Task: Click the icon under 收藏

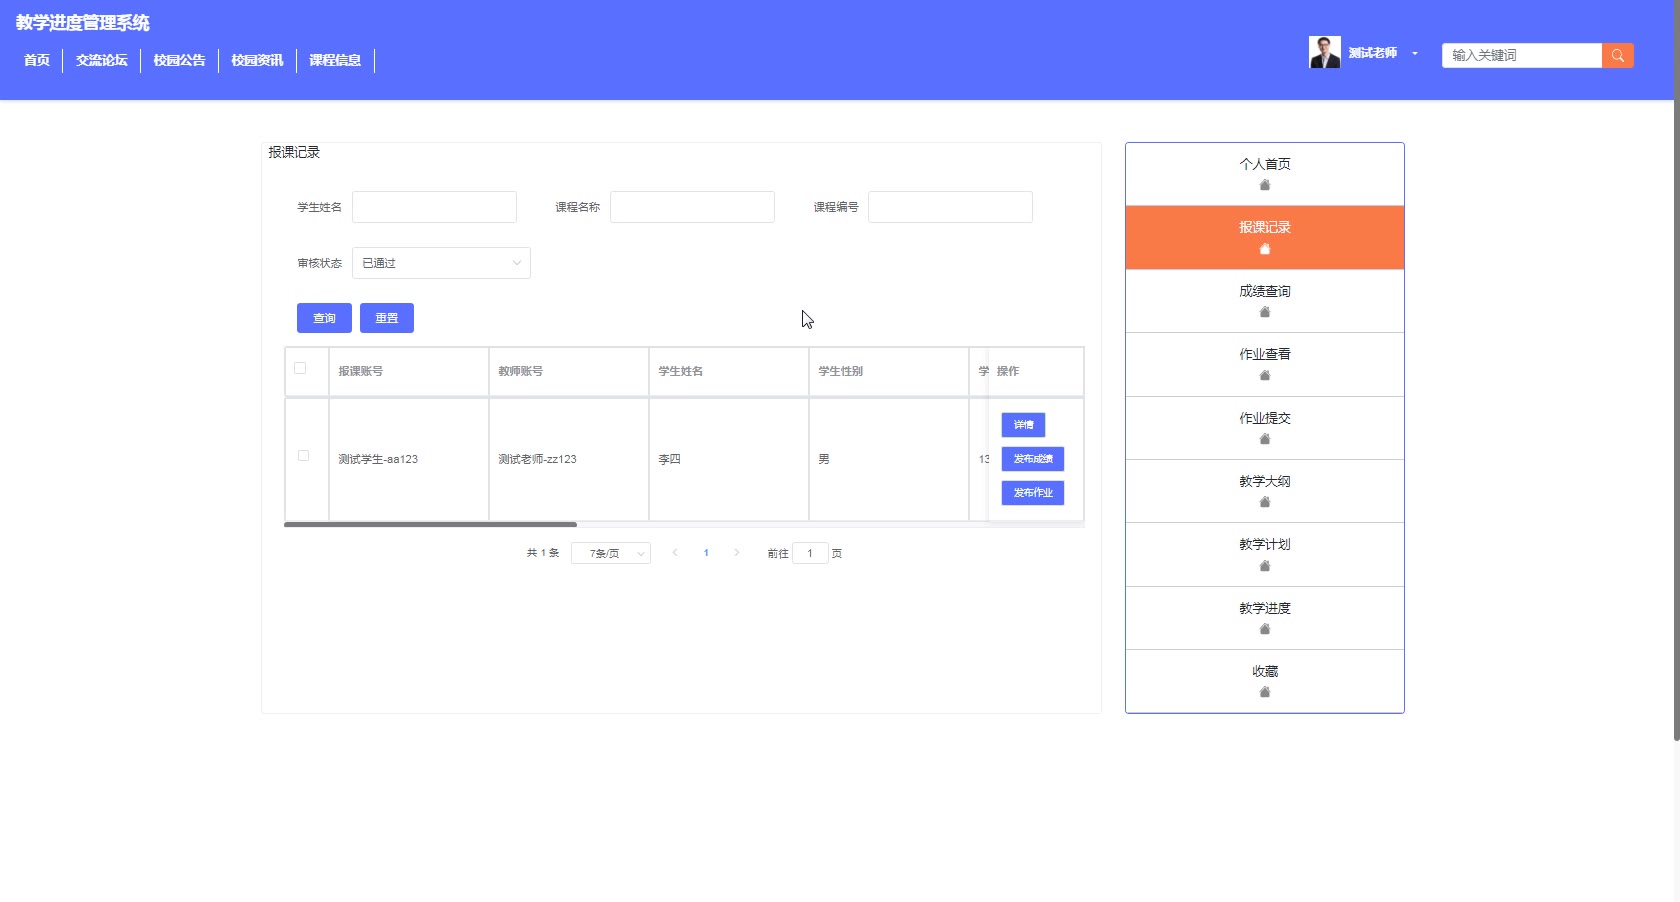Action: click(1265, 692)
